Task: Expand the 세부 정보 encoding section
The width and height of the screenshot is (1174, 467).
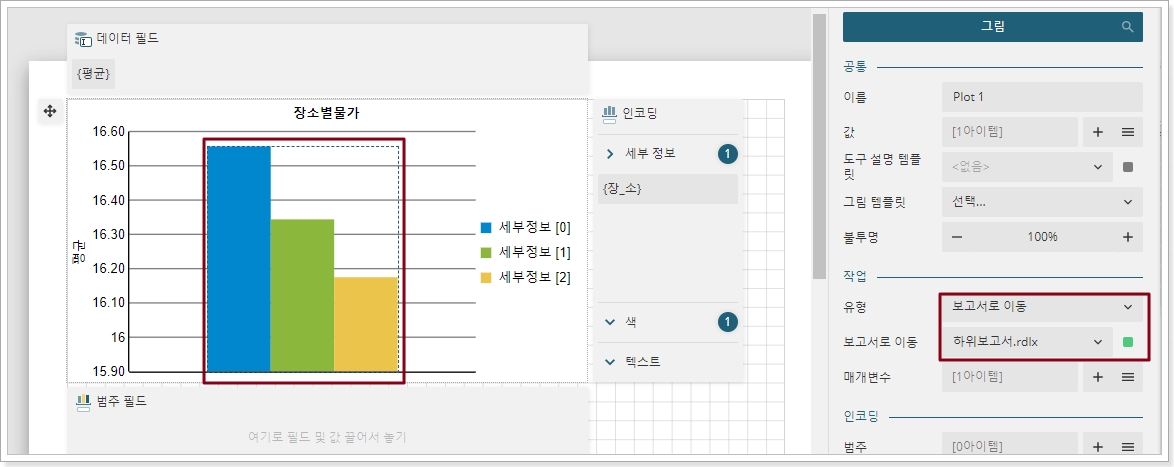Action: 610,153
